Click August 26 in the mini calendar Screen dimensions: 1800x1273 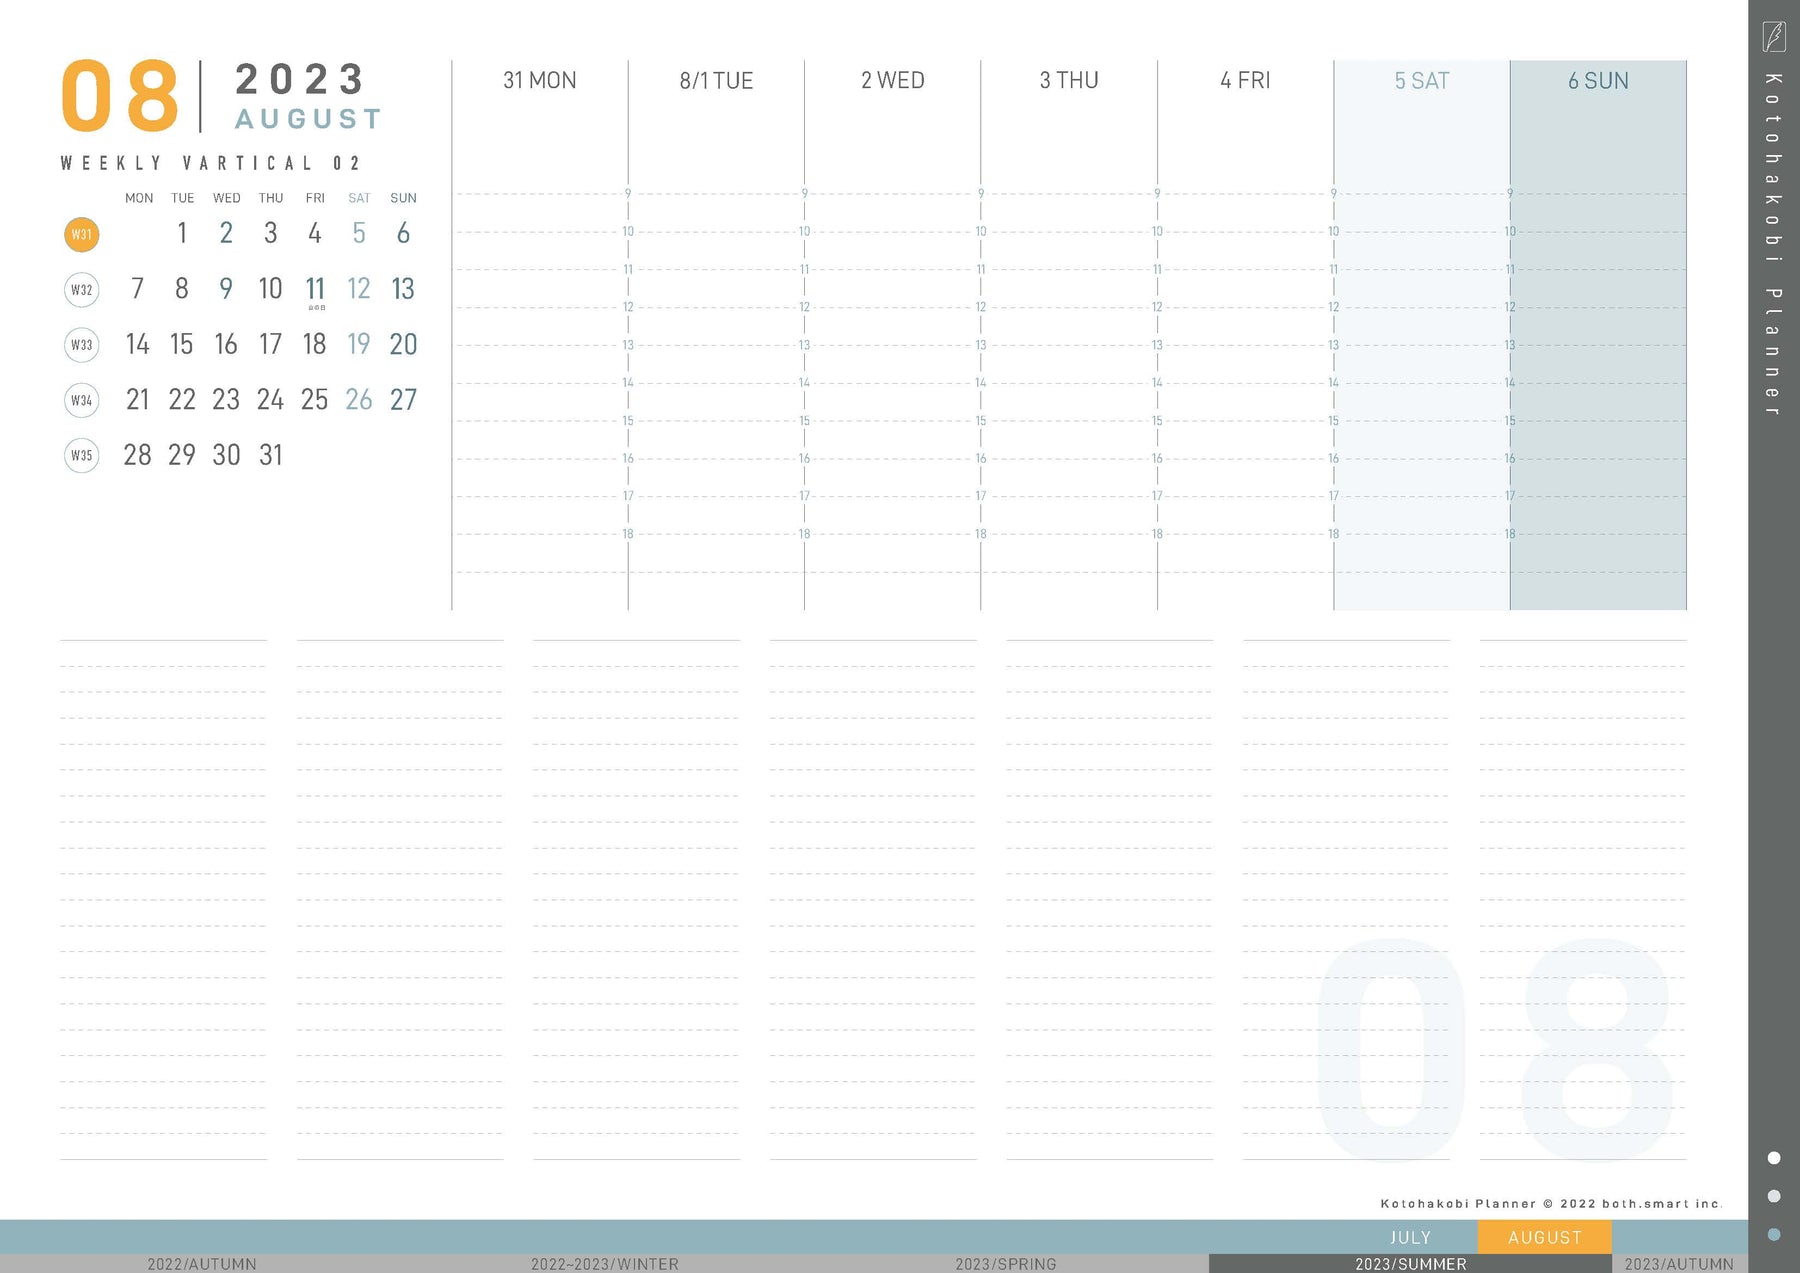coord(359,400)
